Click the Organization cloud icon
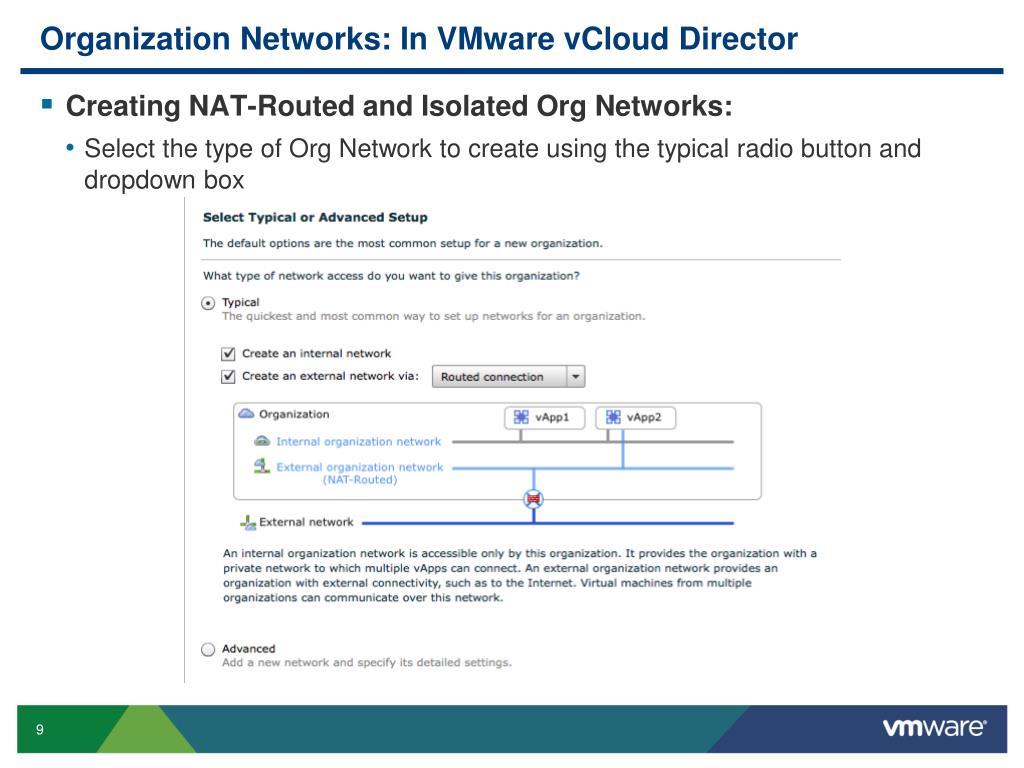Viewport: 1024px width, 768px height. click(246, 414)
